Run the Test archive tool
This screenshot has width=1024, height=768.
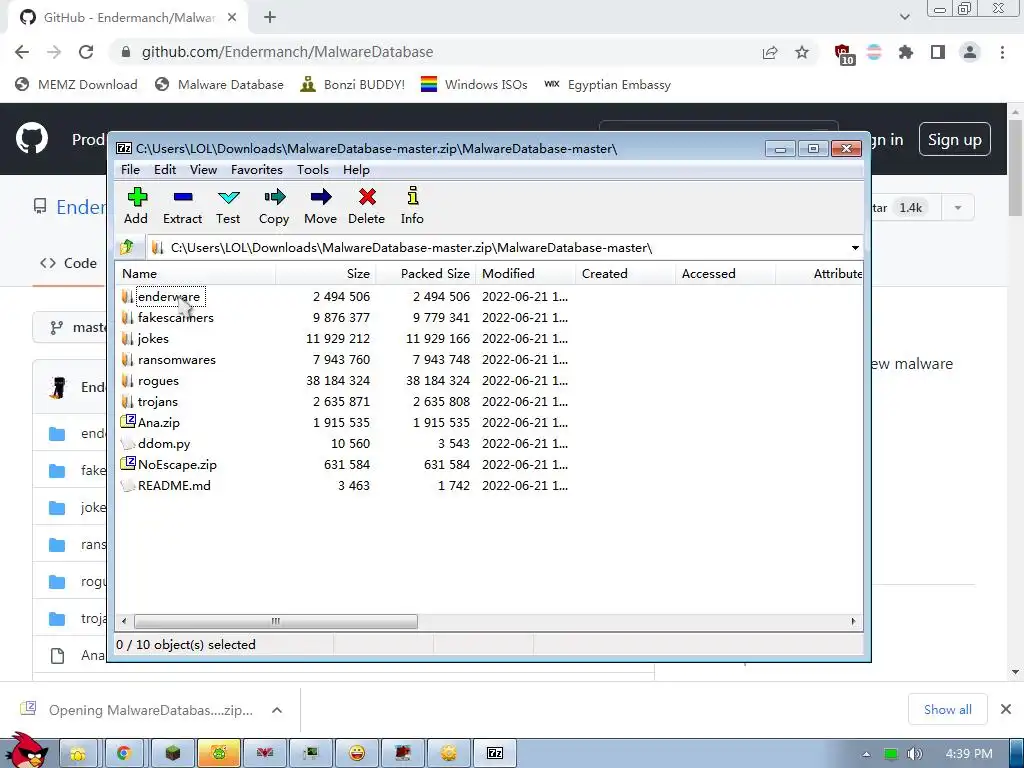click(x=229, y=197)
